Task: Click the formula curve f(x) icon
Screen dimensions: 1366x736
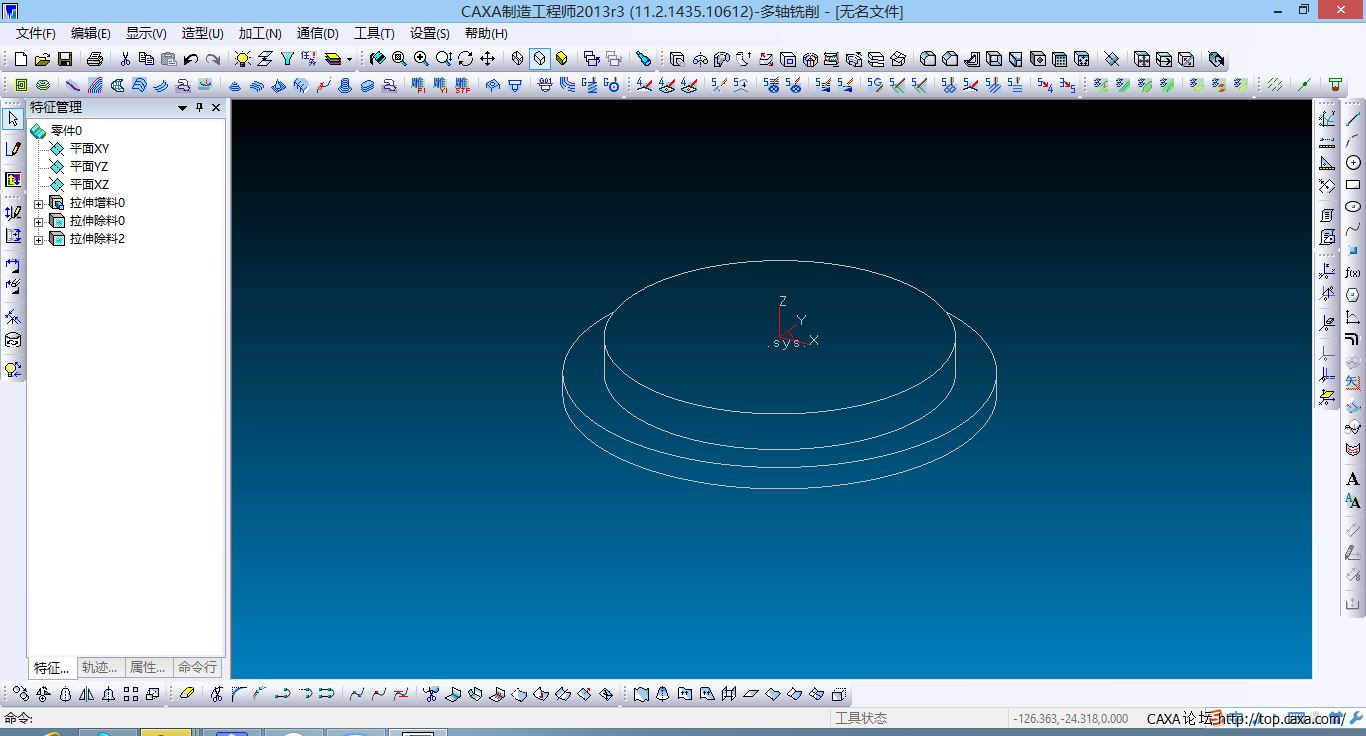Action: 1353,273
